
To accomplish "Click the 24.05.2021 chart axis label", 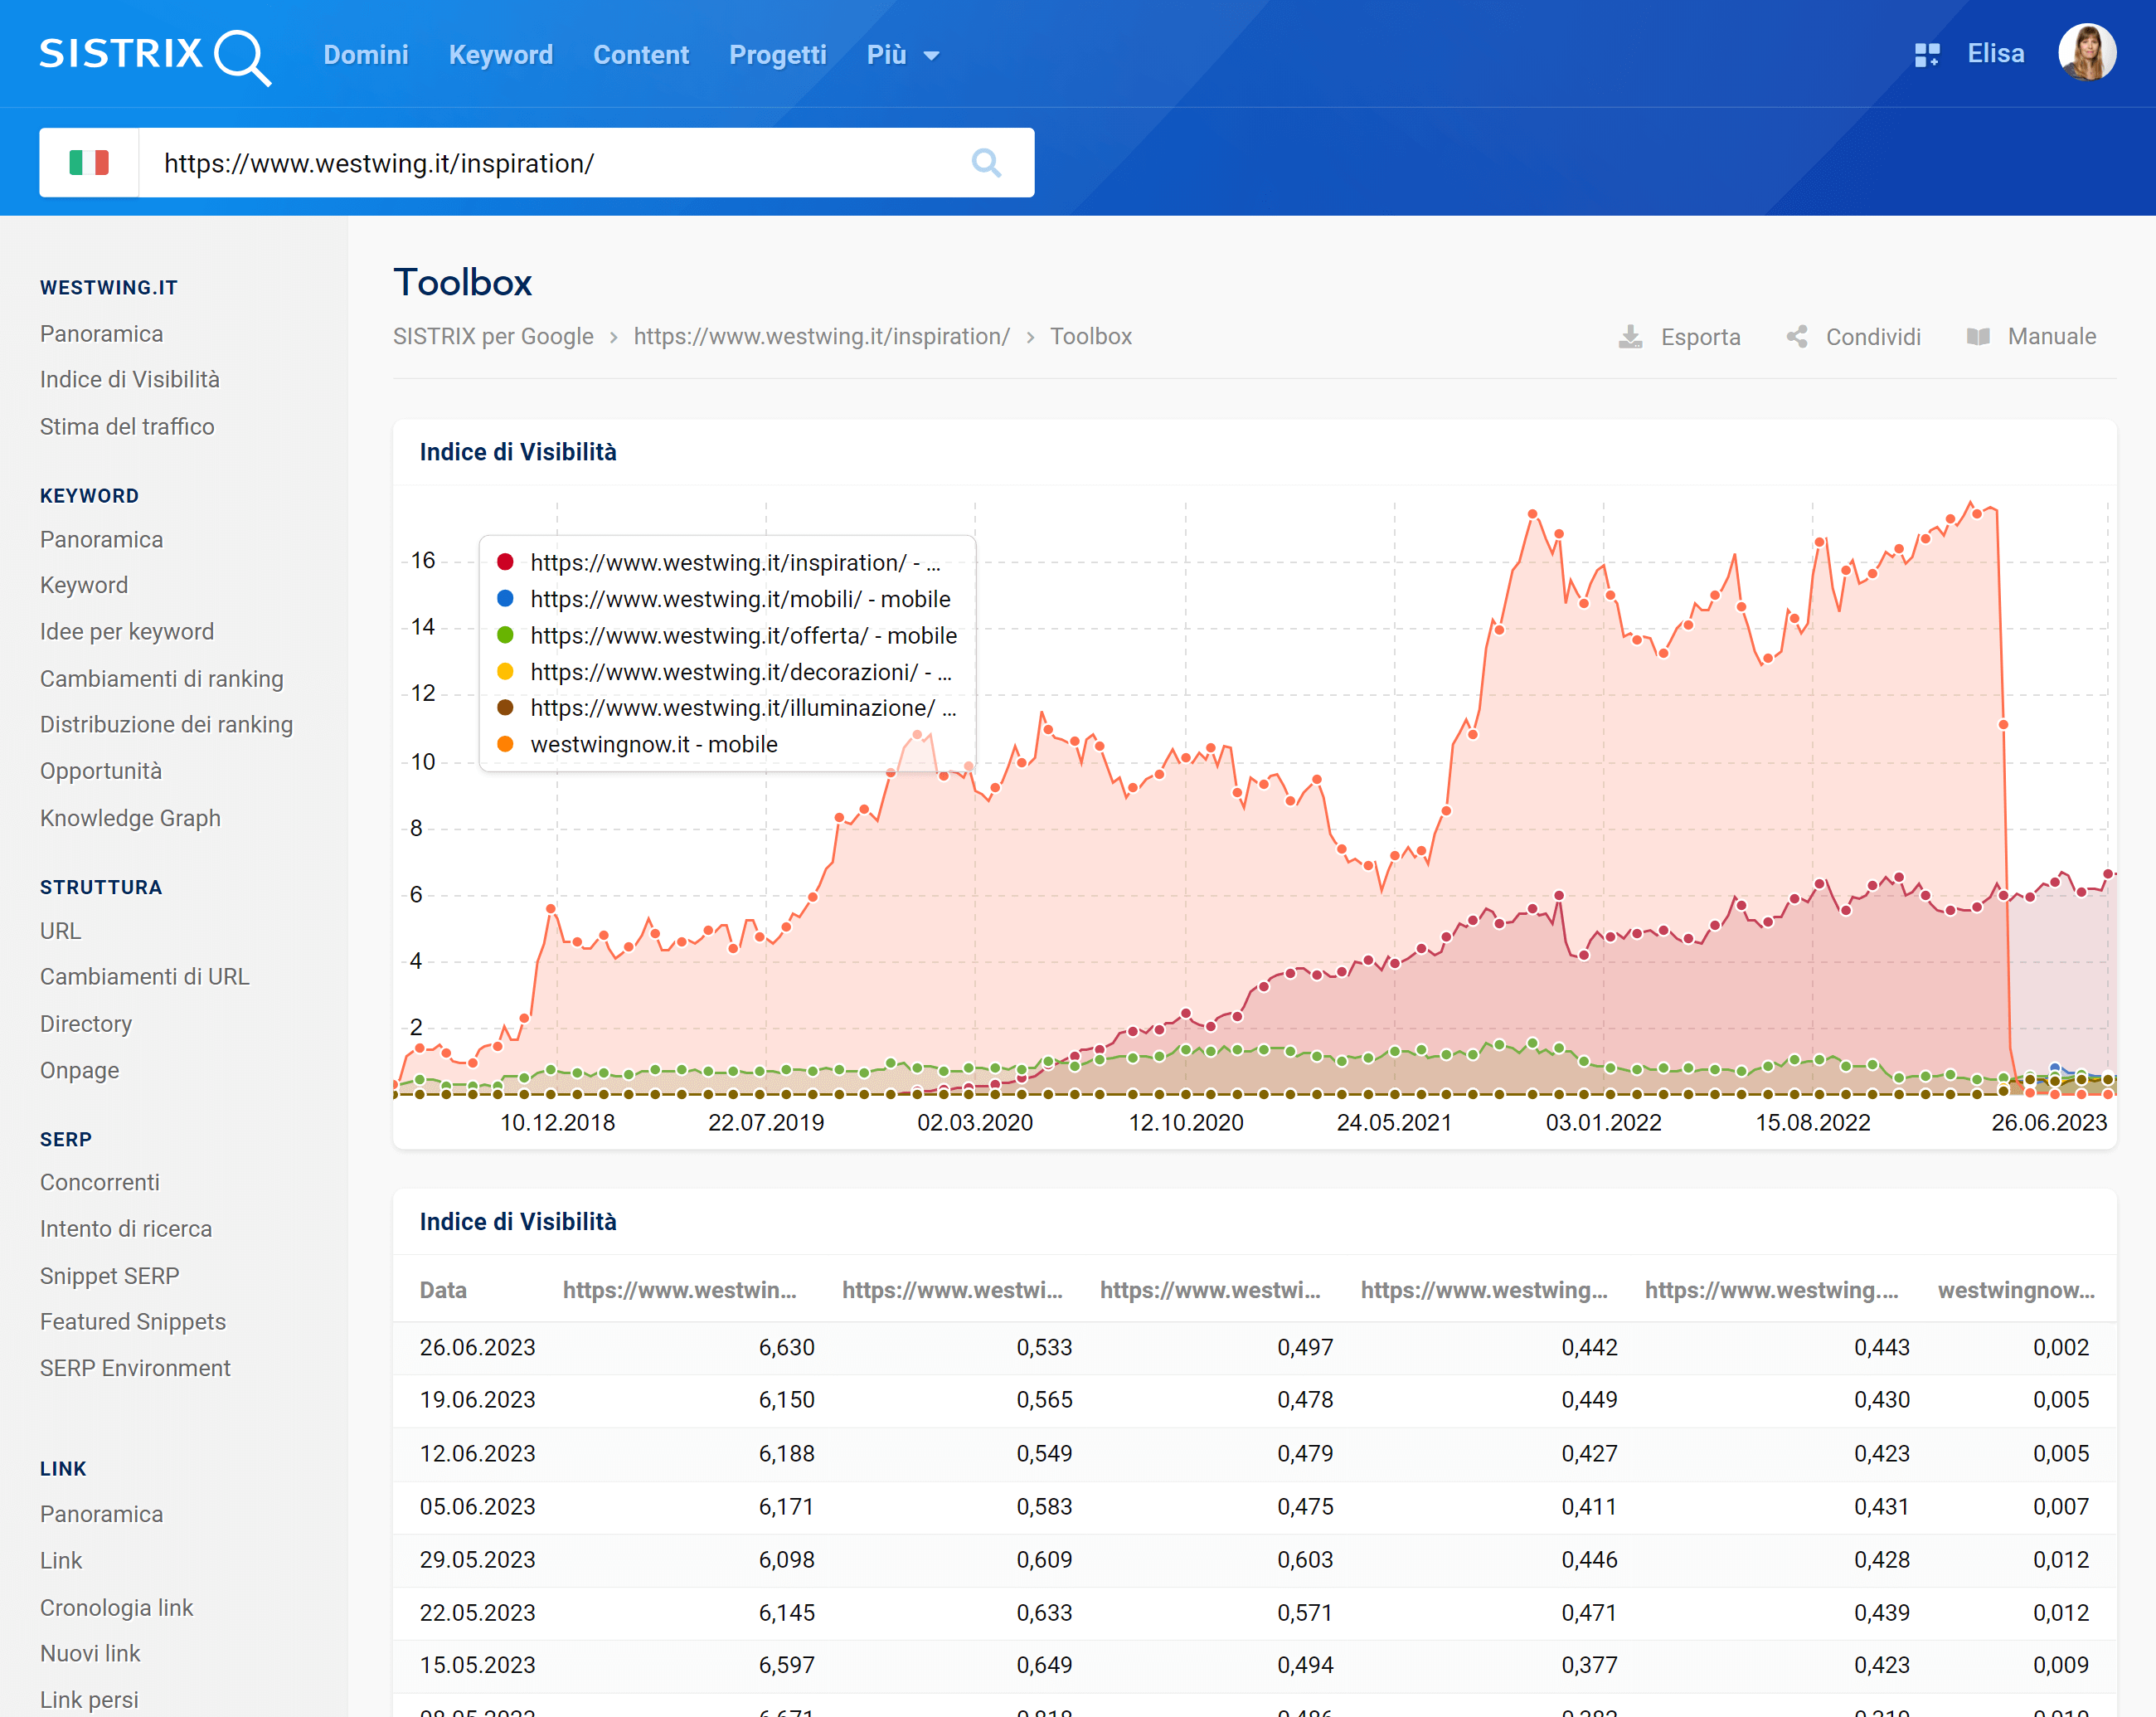I will [x=1394, y=1123].
